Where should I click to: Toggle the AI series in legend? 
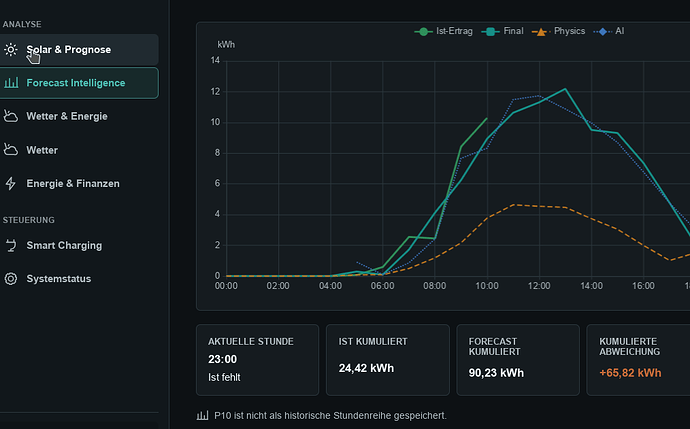[x=609, y=31]
